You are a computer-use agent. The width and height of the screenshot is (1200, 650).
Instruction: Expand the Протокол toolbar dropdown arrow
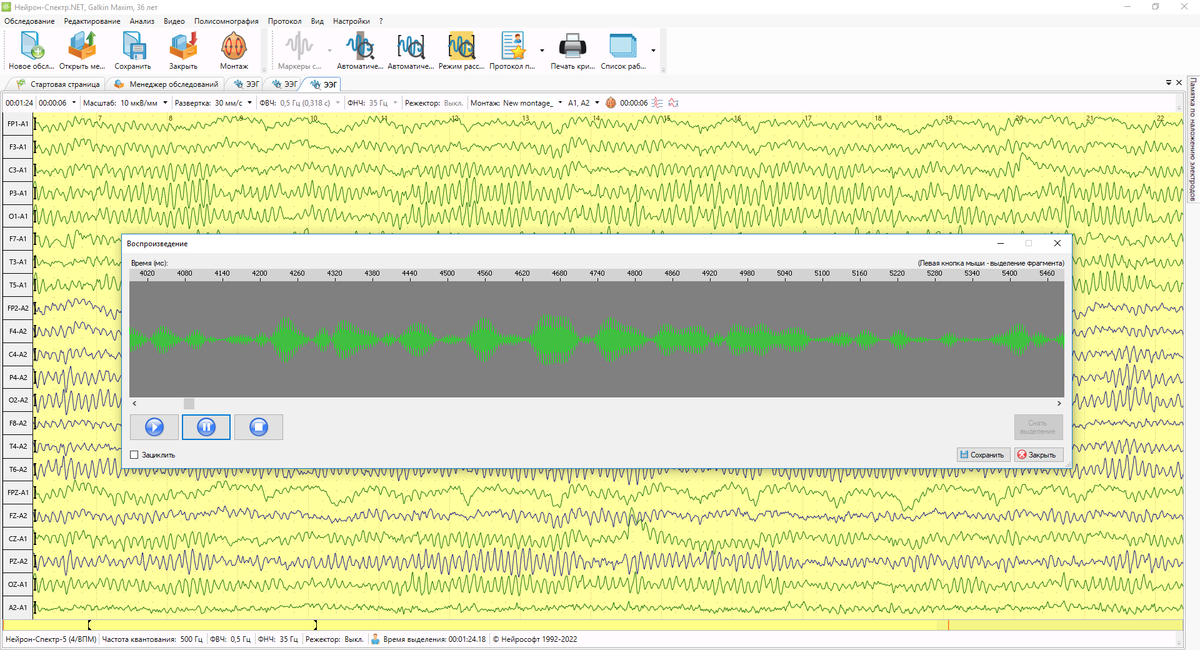[542, 49]
